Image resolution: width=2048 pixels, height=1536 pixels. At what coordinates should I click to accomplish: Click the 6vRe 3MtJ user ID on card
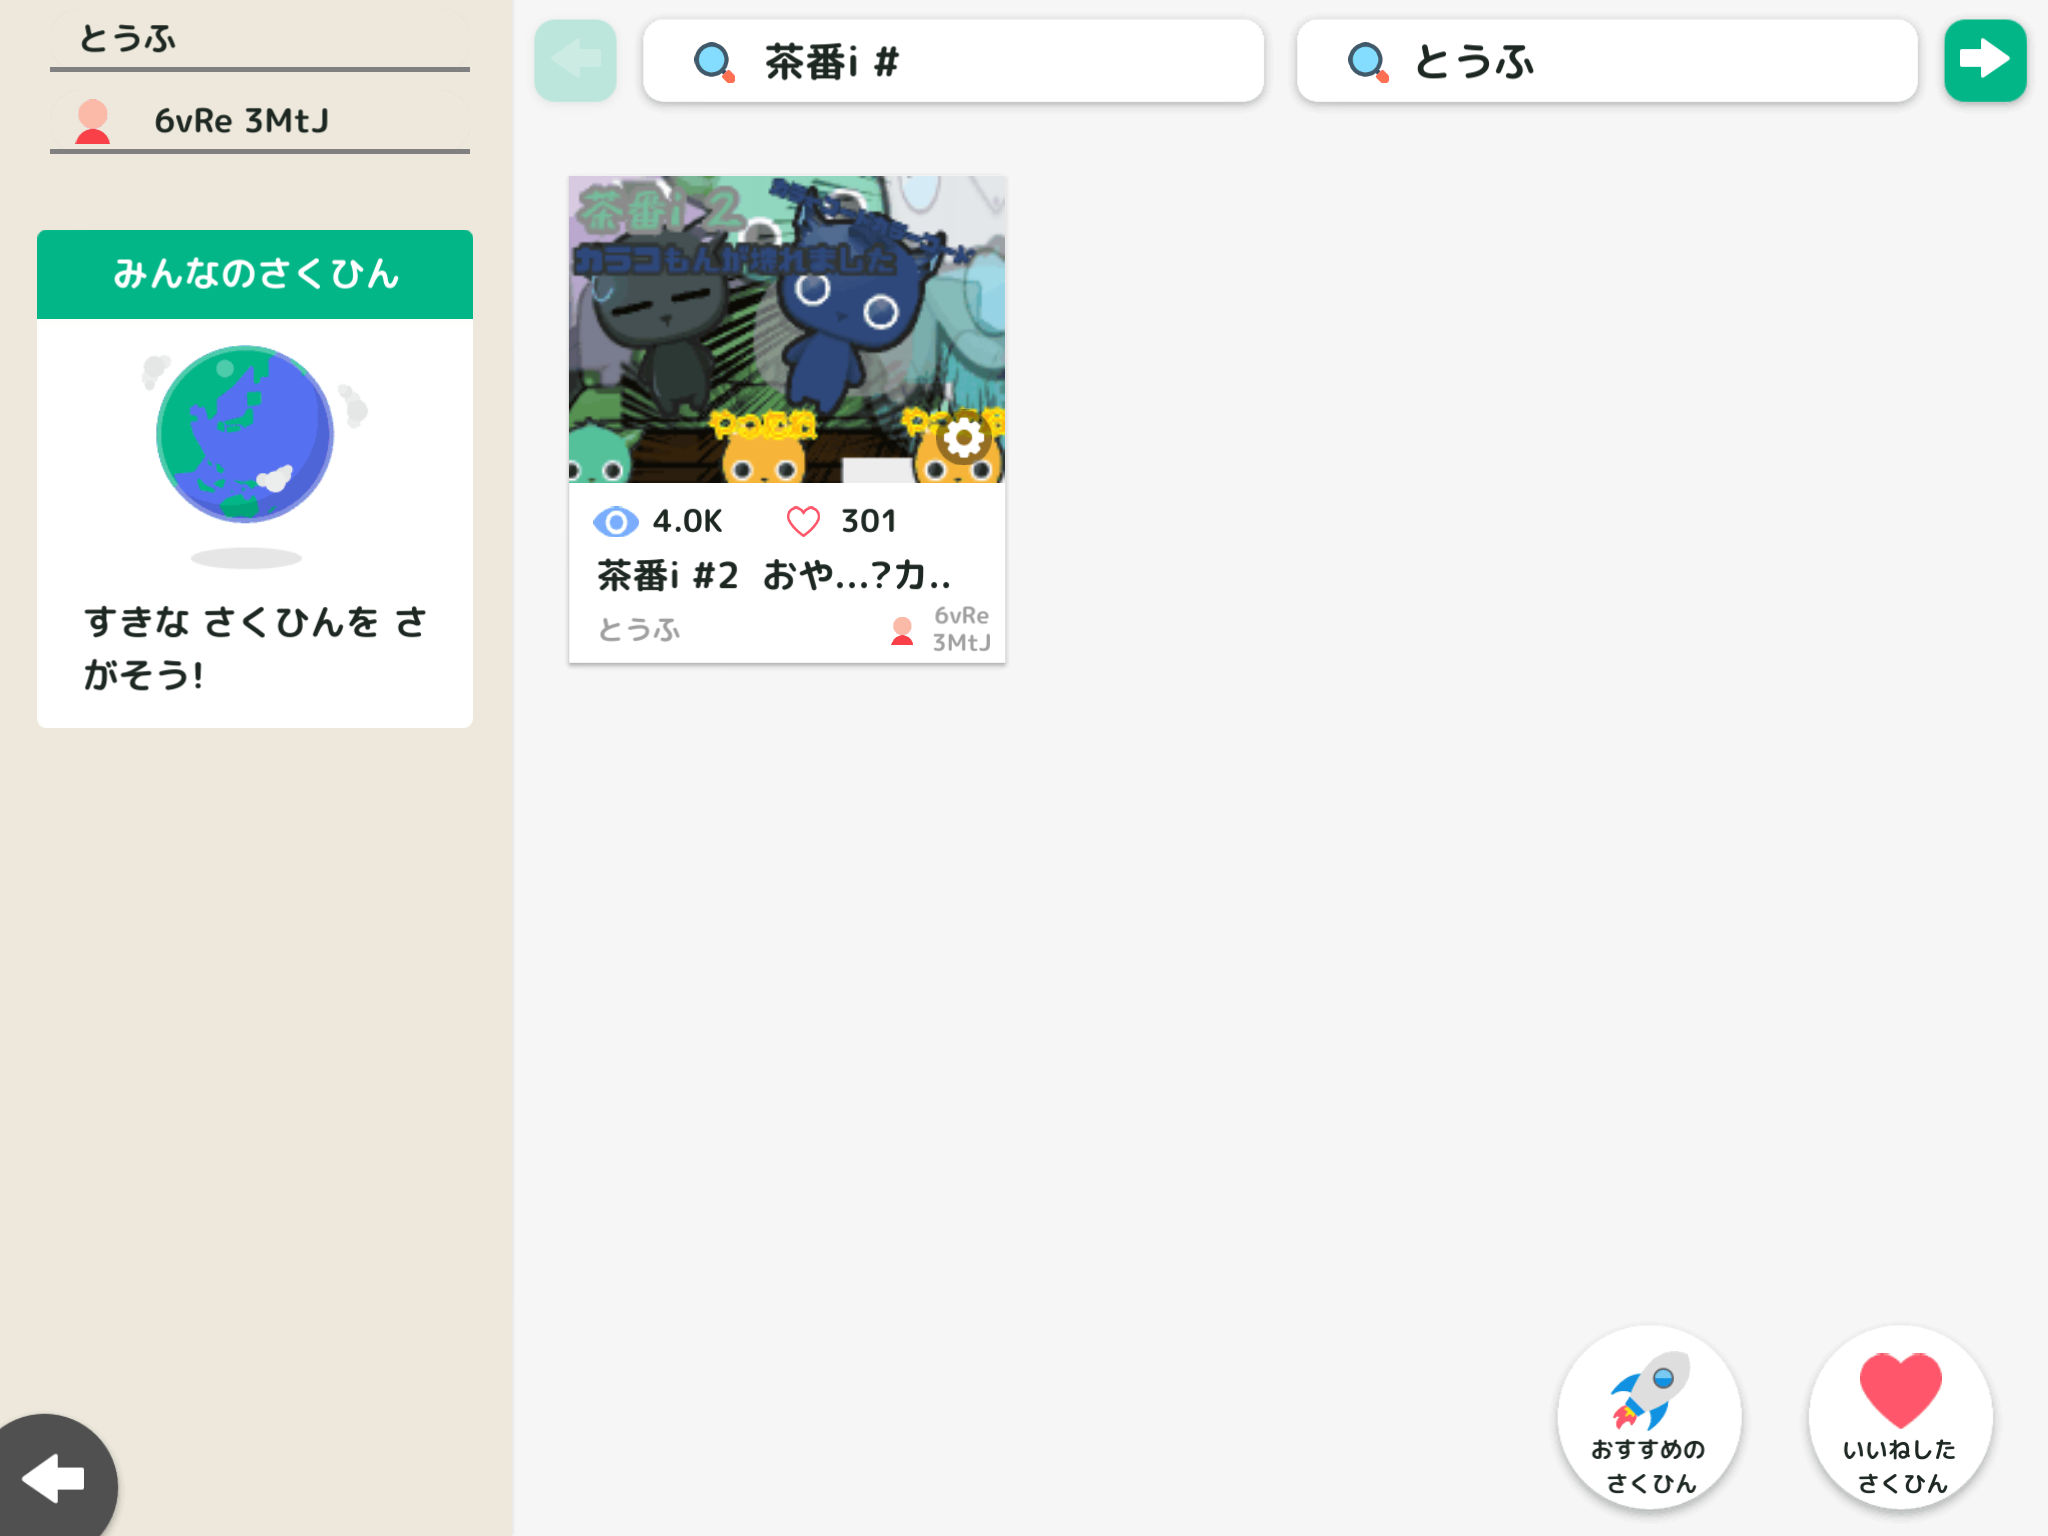click(960, 629)
